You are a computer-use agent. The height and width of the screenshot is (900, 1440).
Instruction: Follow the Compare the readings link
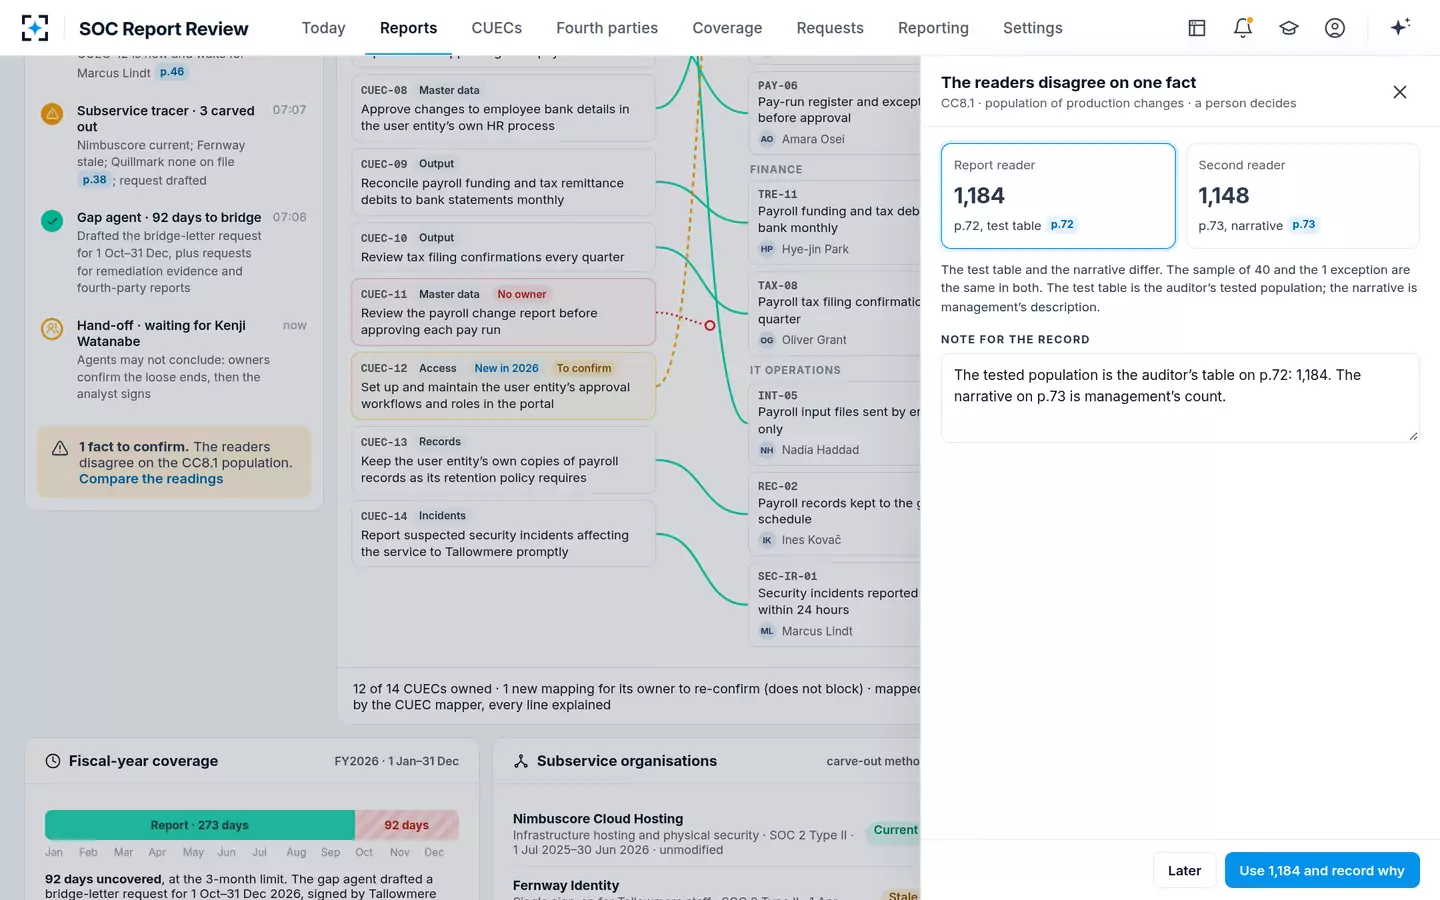151,479
